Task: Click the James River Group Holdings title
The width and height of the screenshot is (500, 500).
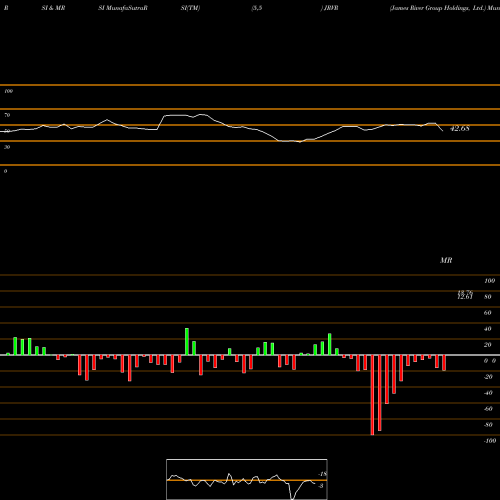Action: tap(437, 8)
